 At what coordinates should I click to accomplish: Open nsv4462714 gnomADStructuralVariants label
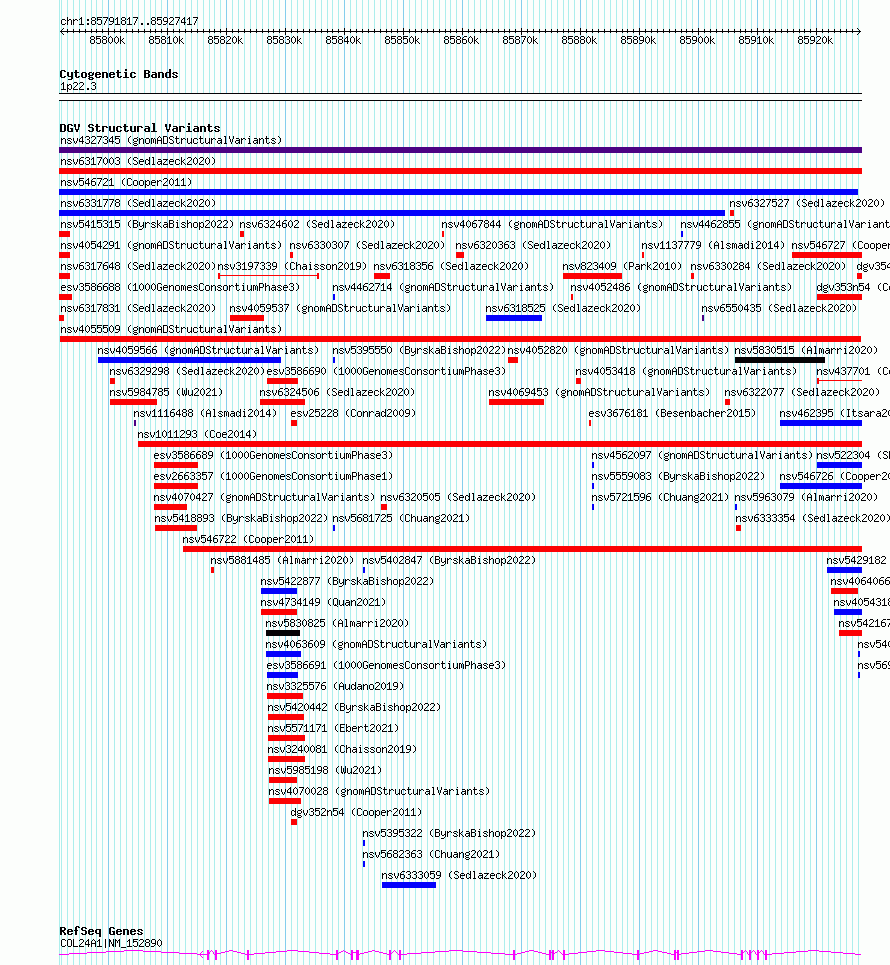click(x=443, y=287)
